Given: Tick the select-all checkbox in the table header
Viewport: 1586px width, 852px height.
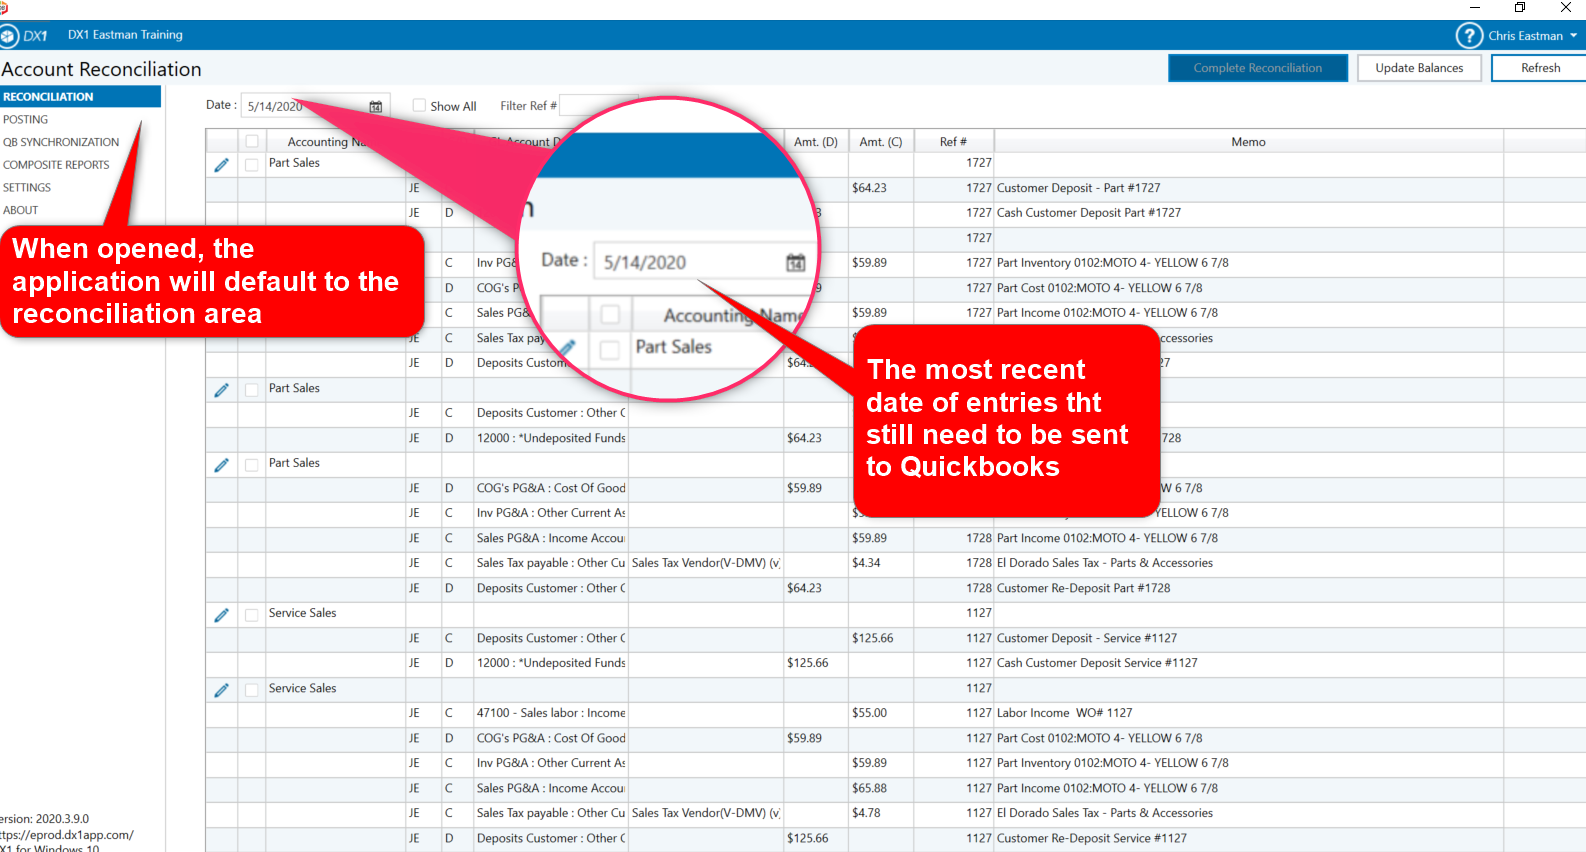Looking at the screenshot, I should [x=252, y=142].
